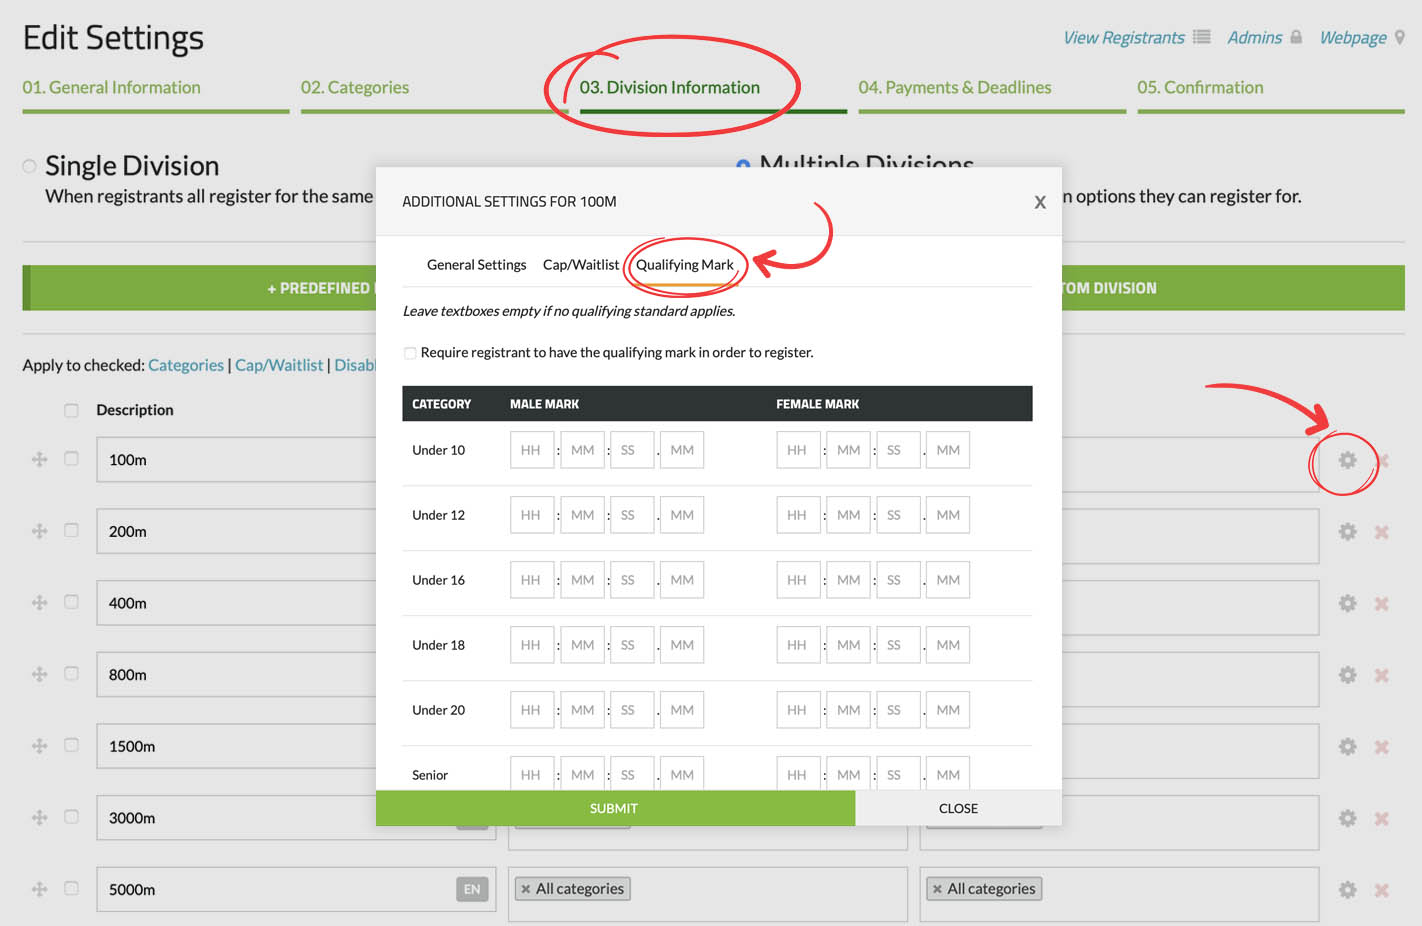Enable the require qualifying mark checkbox
The image size is (1422, 926).
(x=410, y=353)
